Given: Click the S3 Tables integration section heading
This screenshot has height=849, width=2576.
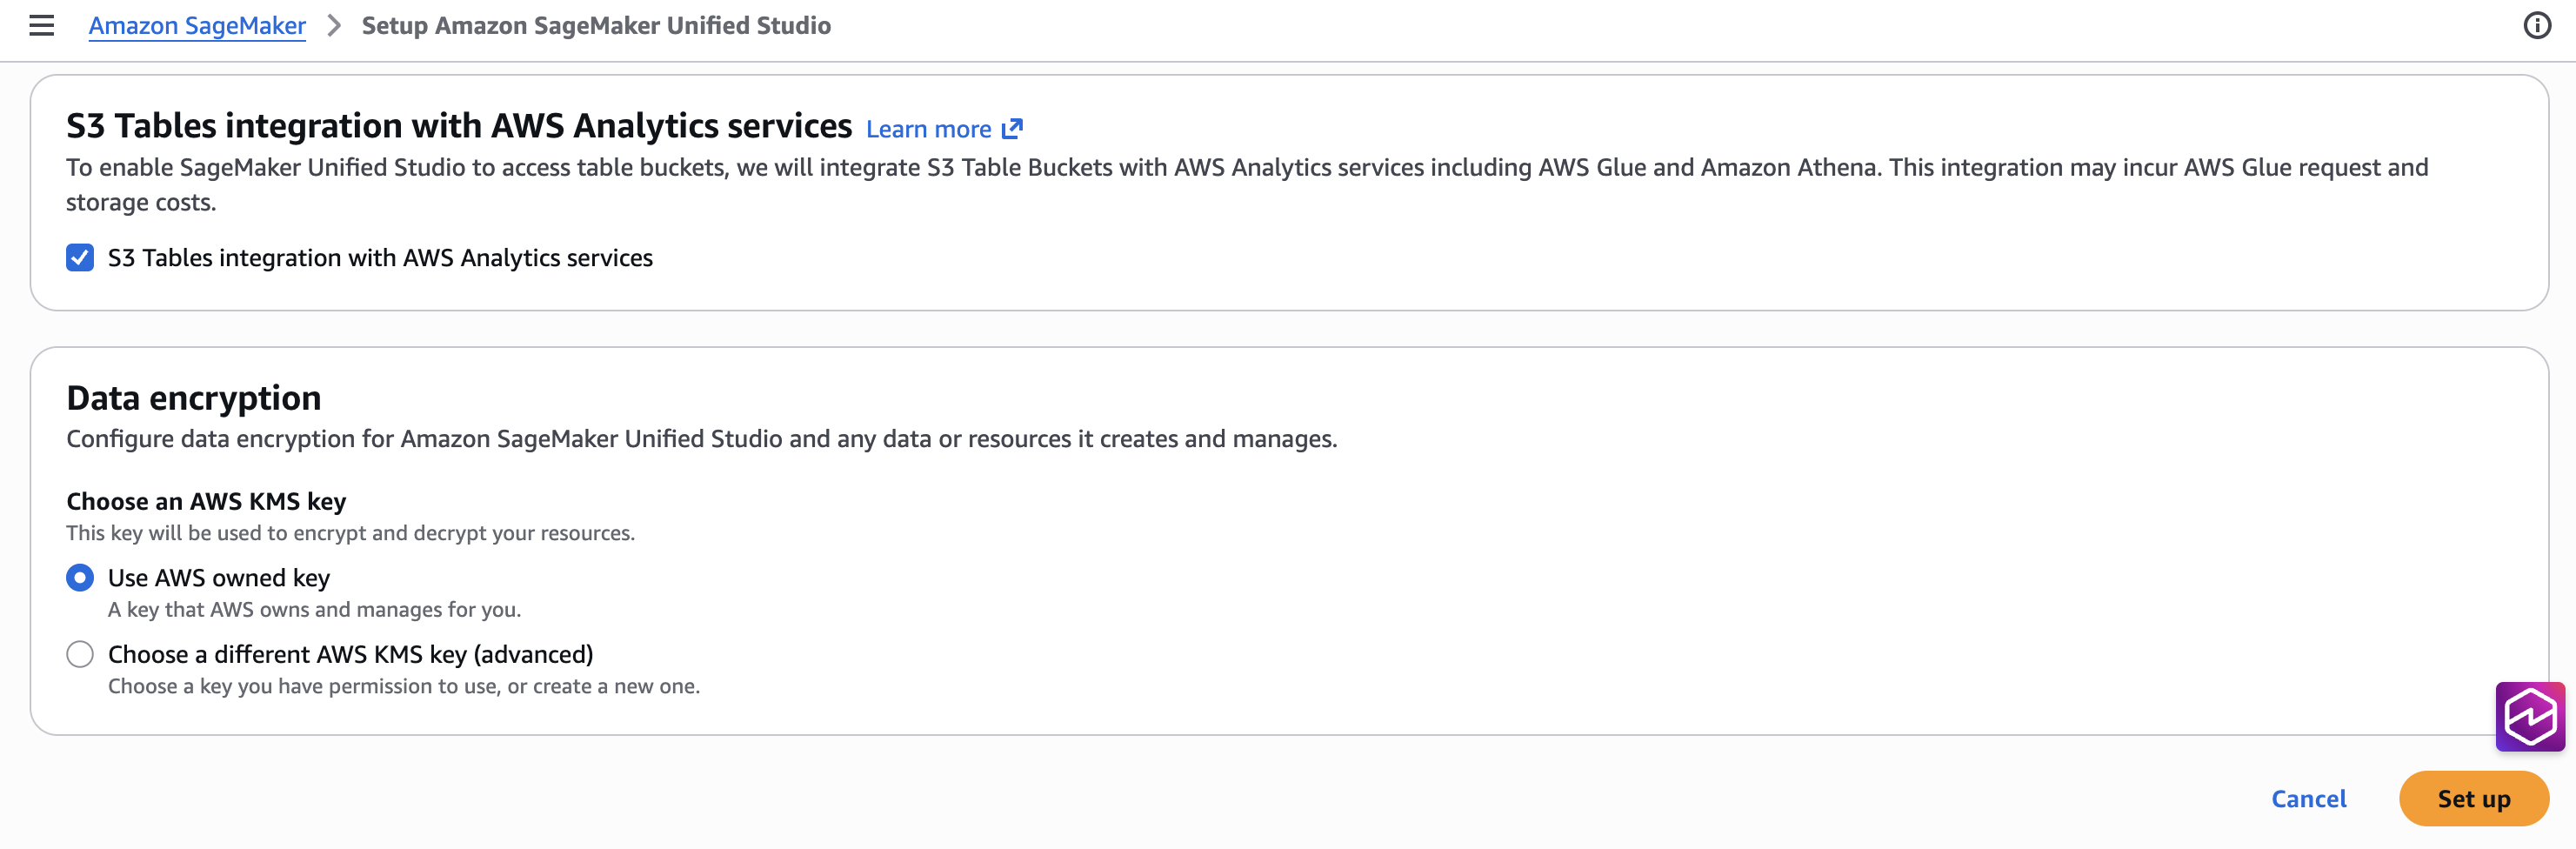Looking at the screenshot, I should click(459, 126).
